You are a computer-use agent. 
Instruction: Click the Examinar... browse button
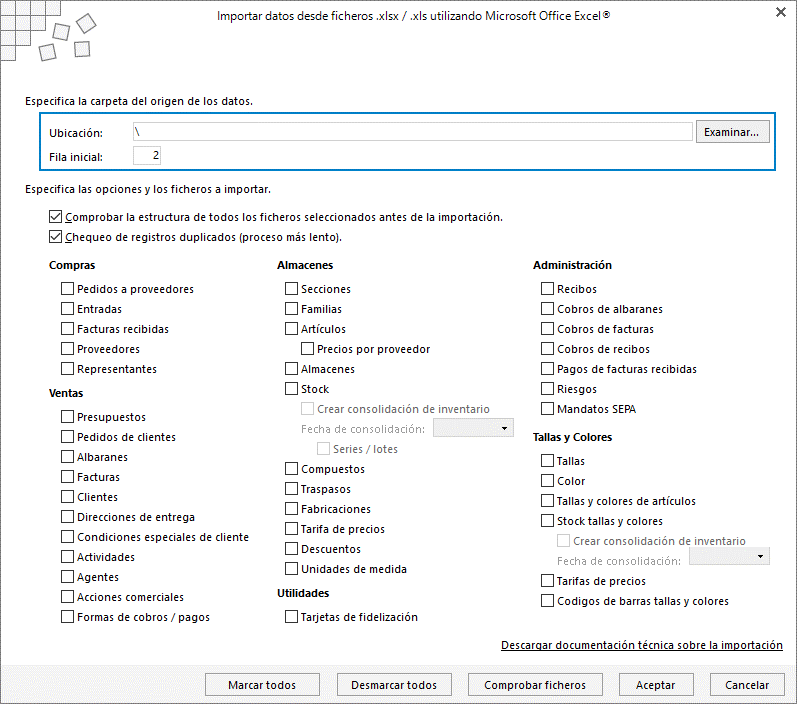click(x=732, y=132)
